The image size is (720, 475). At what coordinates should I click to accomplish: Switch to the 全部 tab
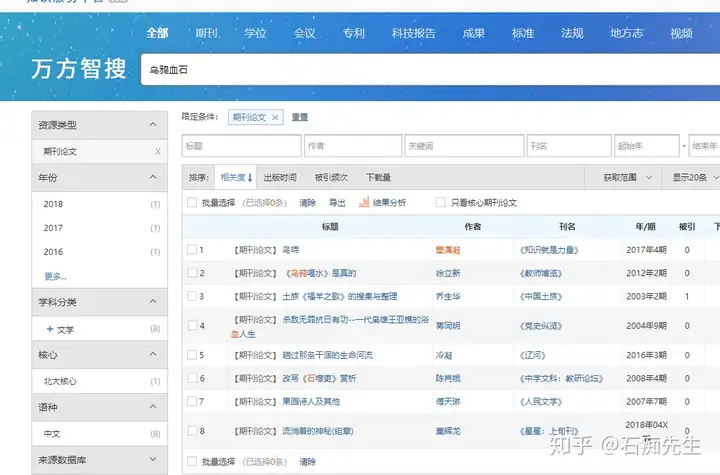[x=157, y=33]
